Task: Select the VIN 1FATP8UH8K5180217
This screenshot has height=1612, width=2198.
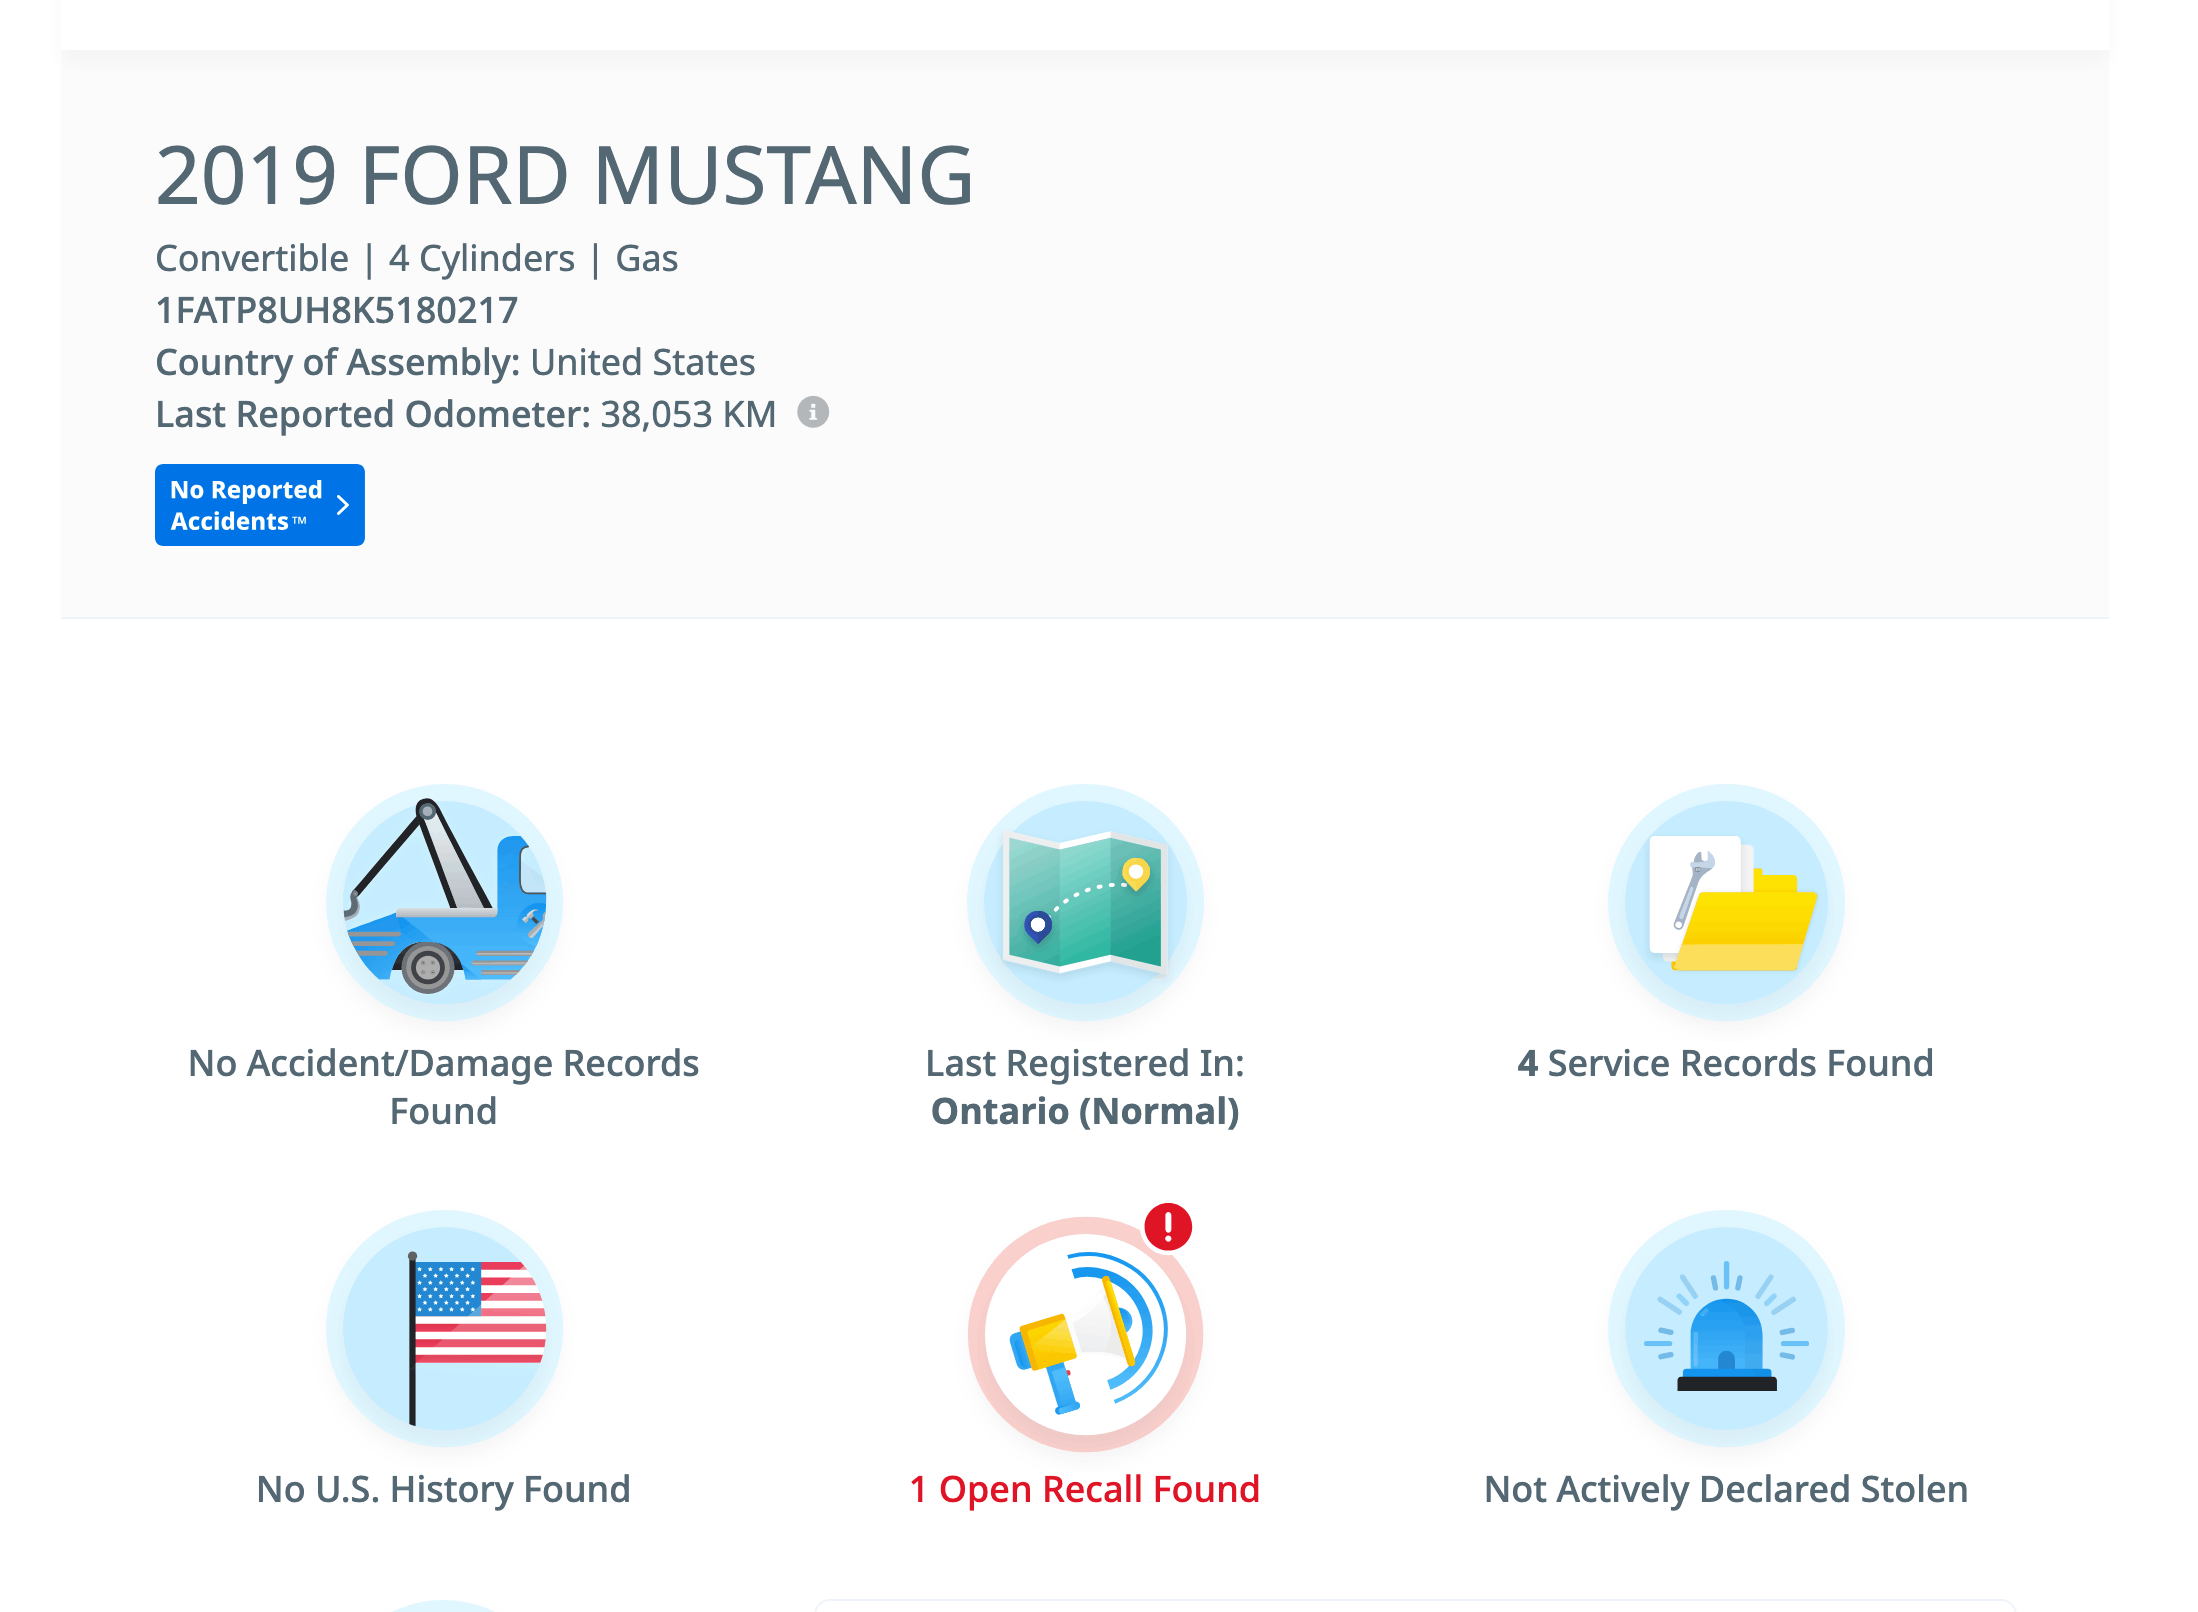Action: click(x=337, y=310)
